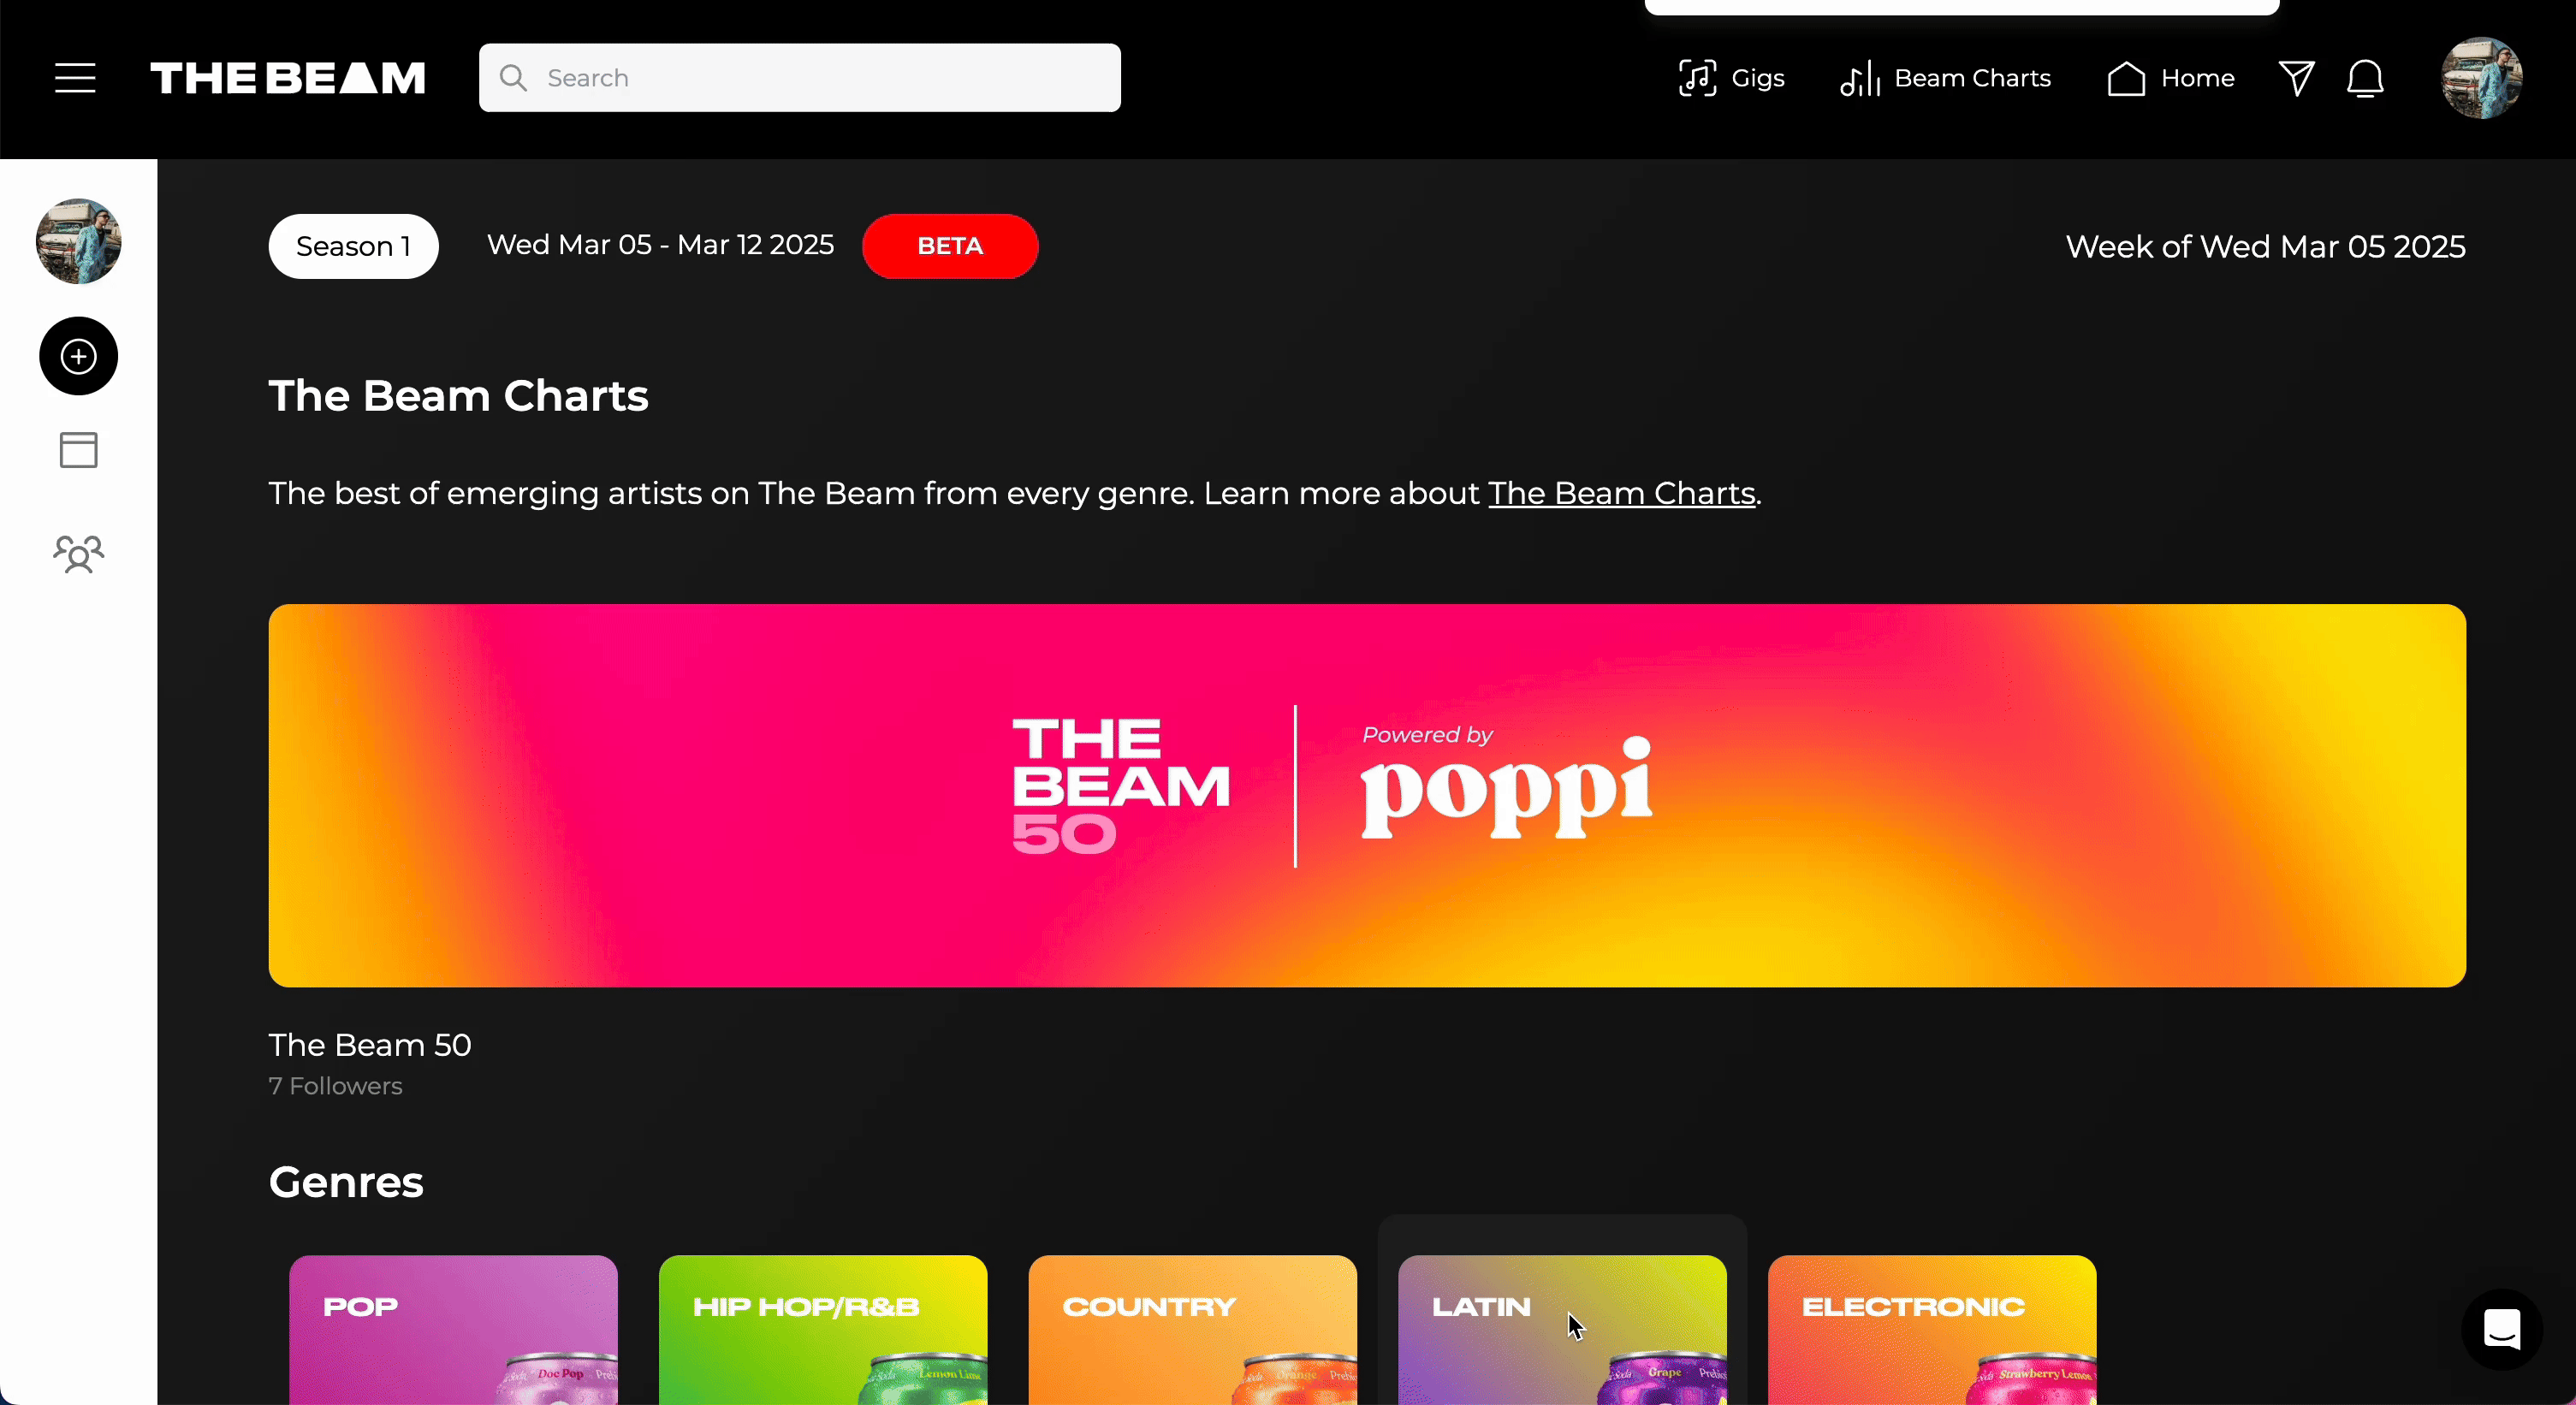Open the notifications bell icon

click(x=2365, y=78)
